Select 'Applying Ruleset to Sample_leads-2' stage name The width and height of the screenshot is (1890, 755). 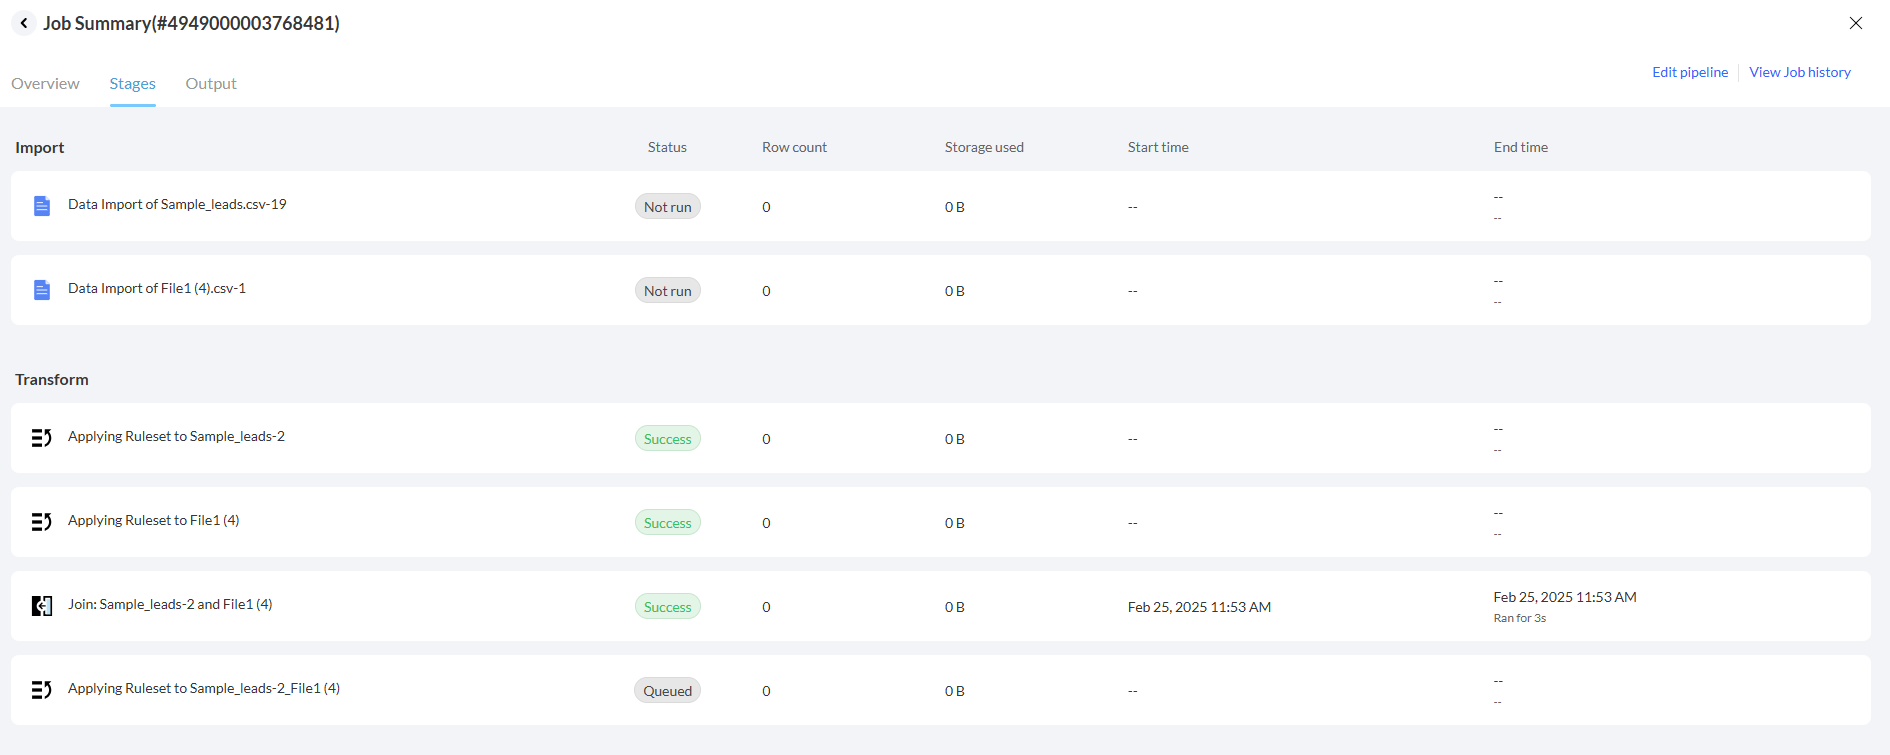(176, 436)
